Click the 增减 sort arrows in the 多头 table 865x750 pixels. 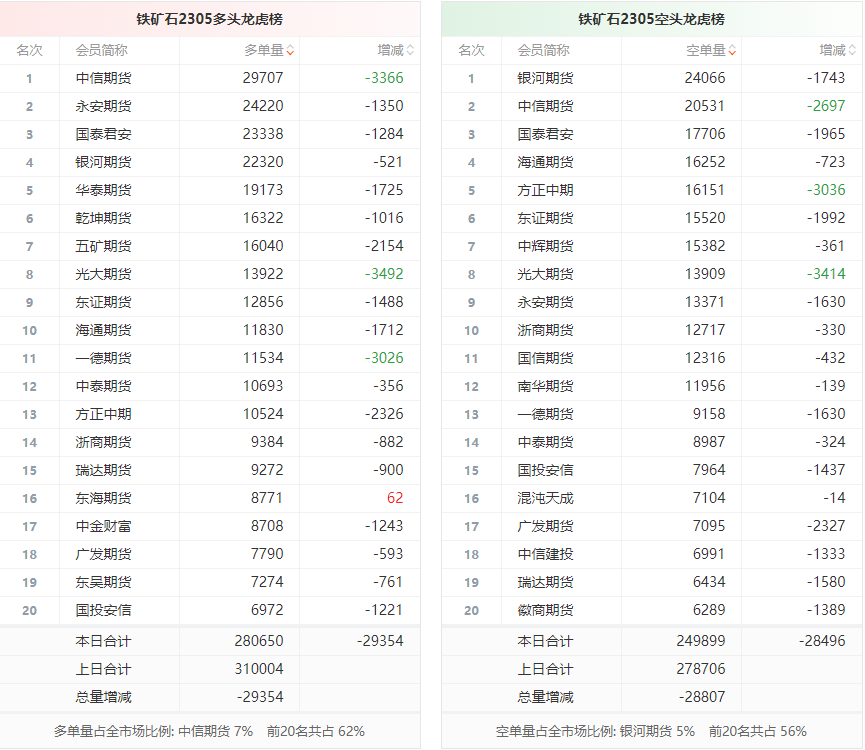click(x=410, y=51)
